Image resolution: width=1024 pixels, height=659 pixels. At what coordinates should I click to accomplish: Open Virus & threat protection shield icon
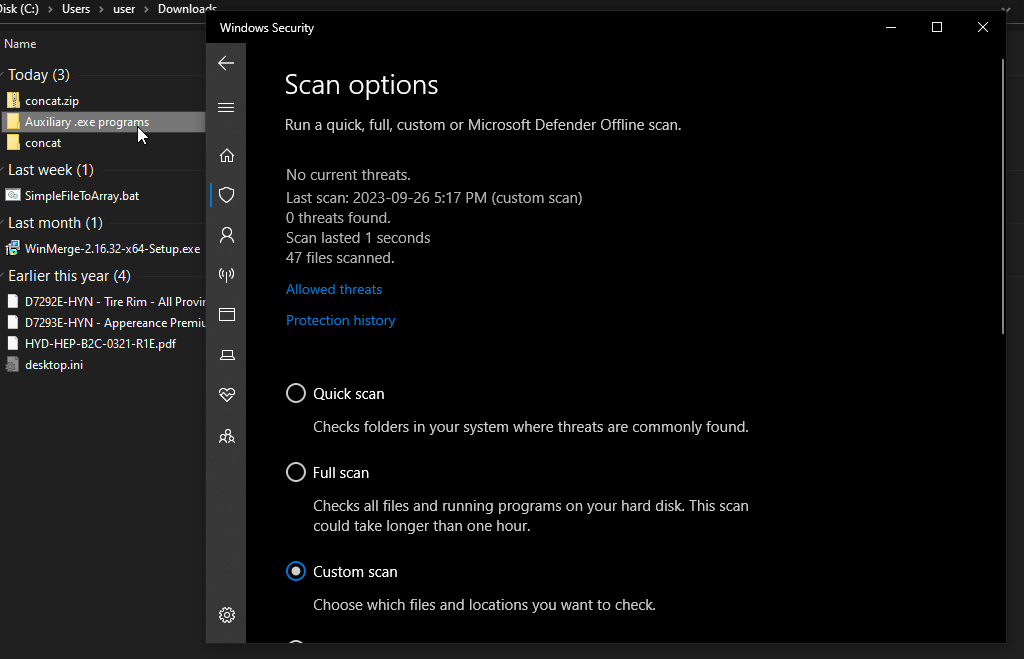coord(227,195)
